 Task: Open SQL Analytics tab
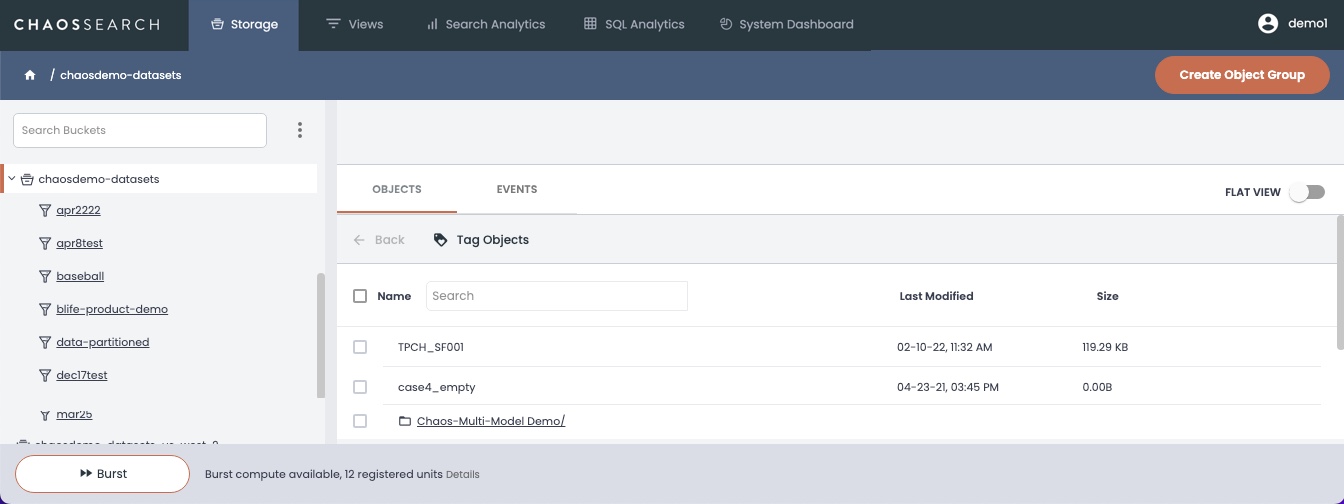point(634,24)
